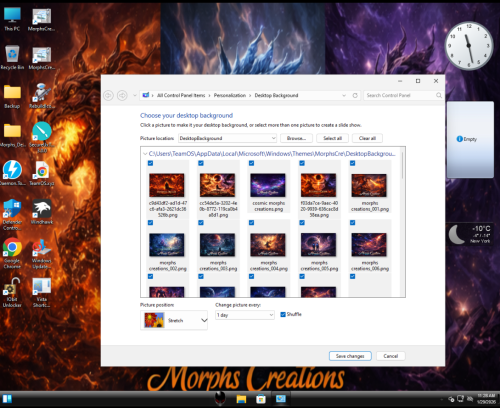This screenshot has width=500, height=408.
Task: Refresh the Control Panel address bar
Action: [355, 95]
